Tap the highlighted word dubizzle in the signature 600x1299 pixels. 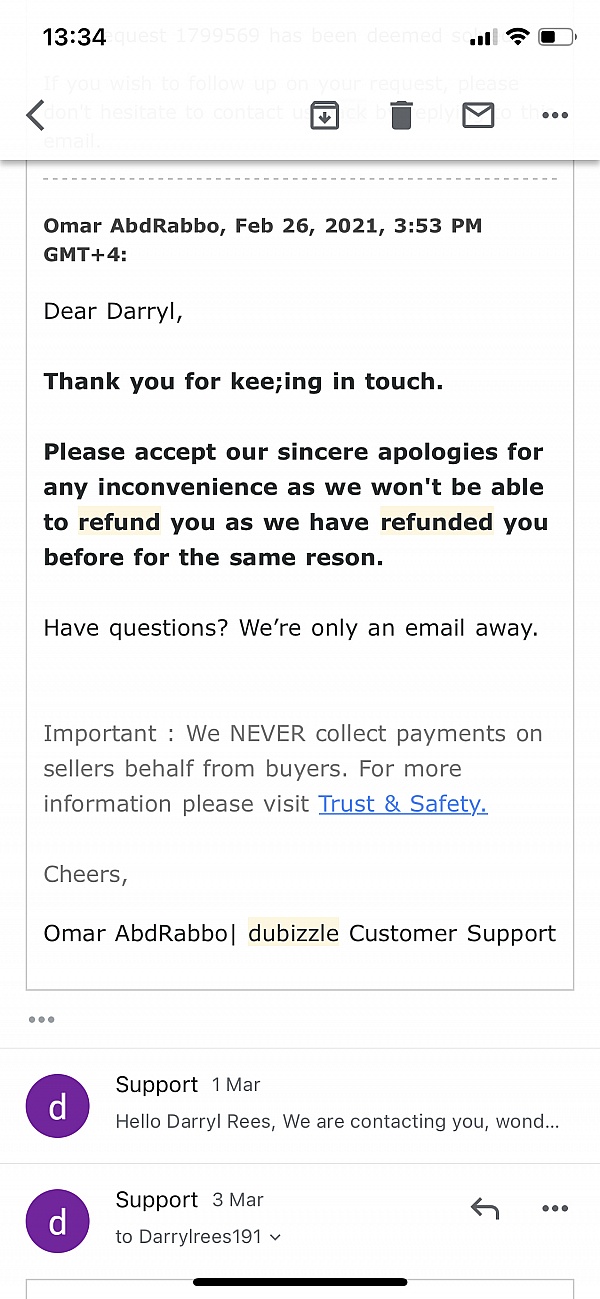[293, 933]
